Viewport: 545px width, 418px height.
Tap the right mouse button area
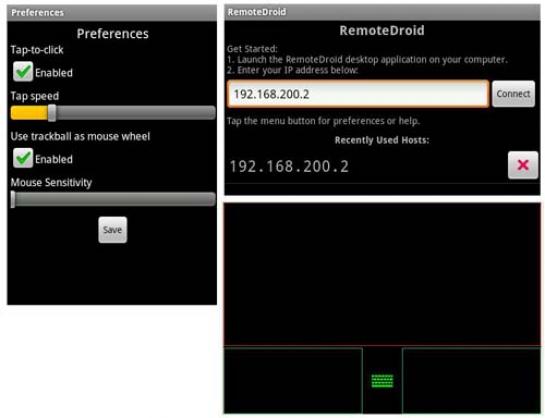click(x=471, y=380)
